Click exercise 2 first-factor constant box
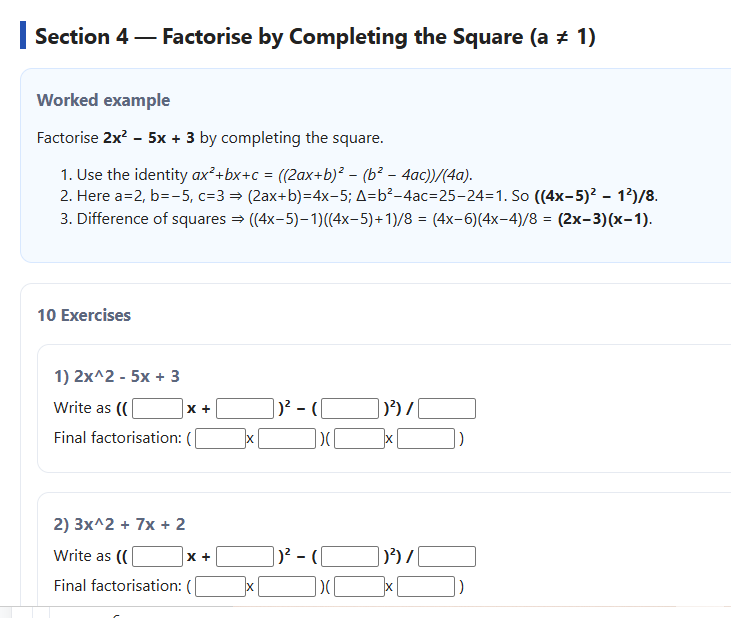Image resolution: width=731 pixels, height=618 pixels. [287, 586]
